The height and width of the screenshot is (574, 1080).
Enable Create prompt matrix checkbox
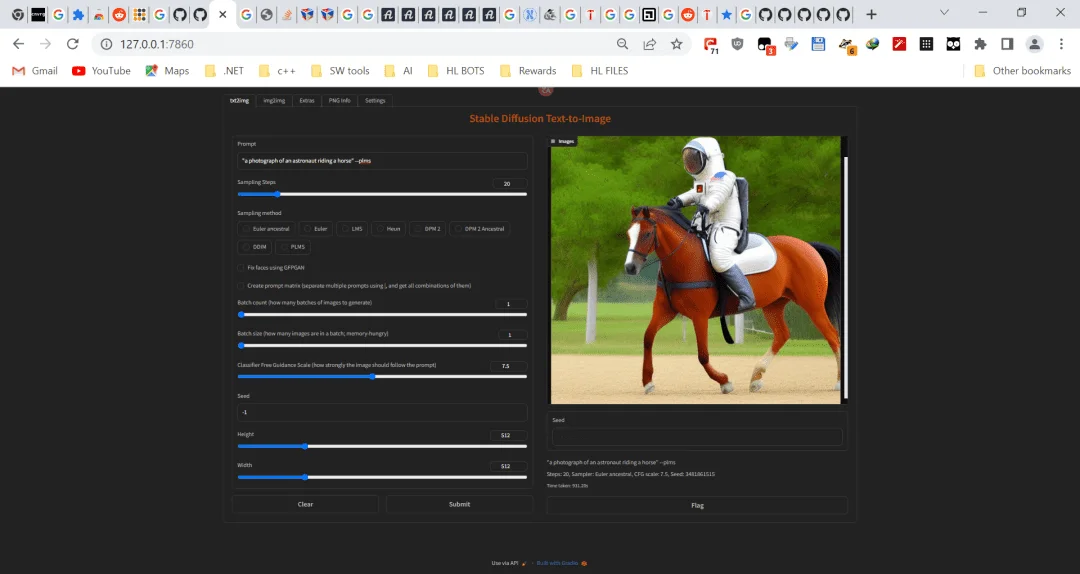click(241, 285)
